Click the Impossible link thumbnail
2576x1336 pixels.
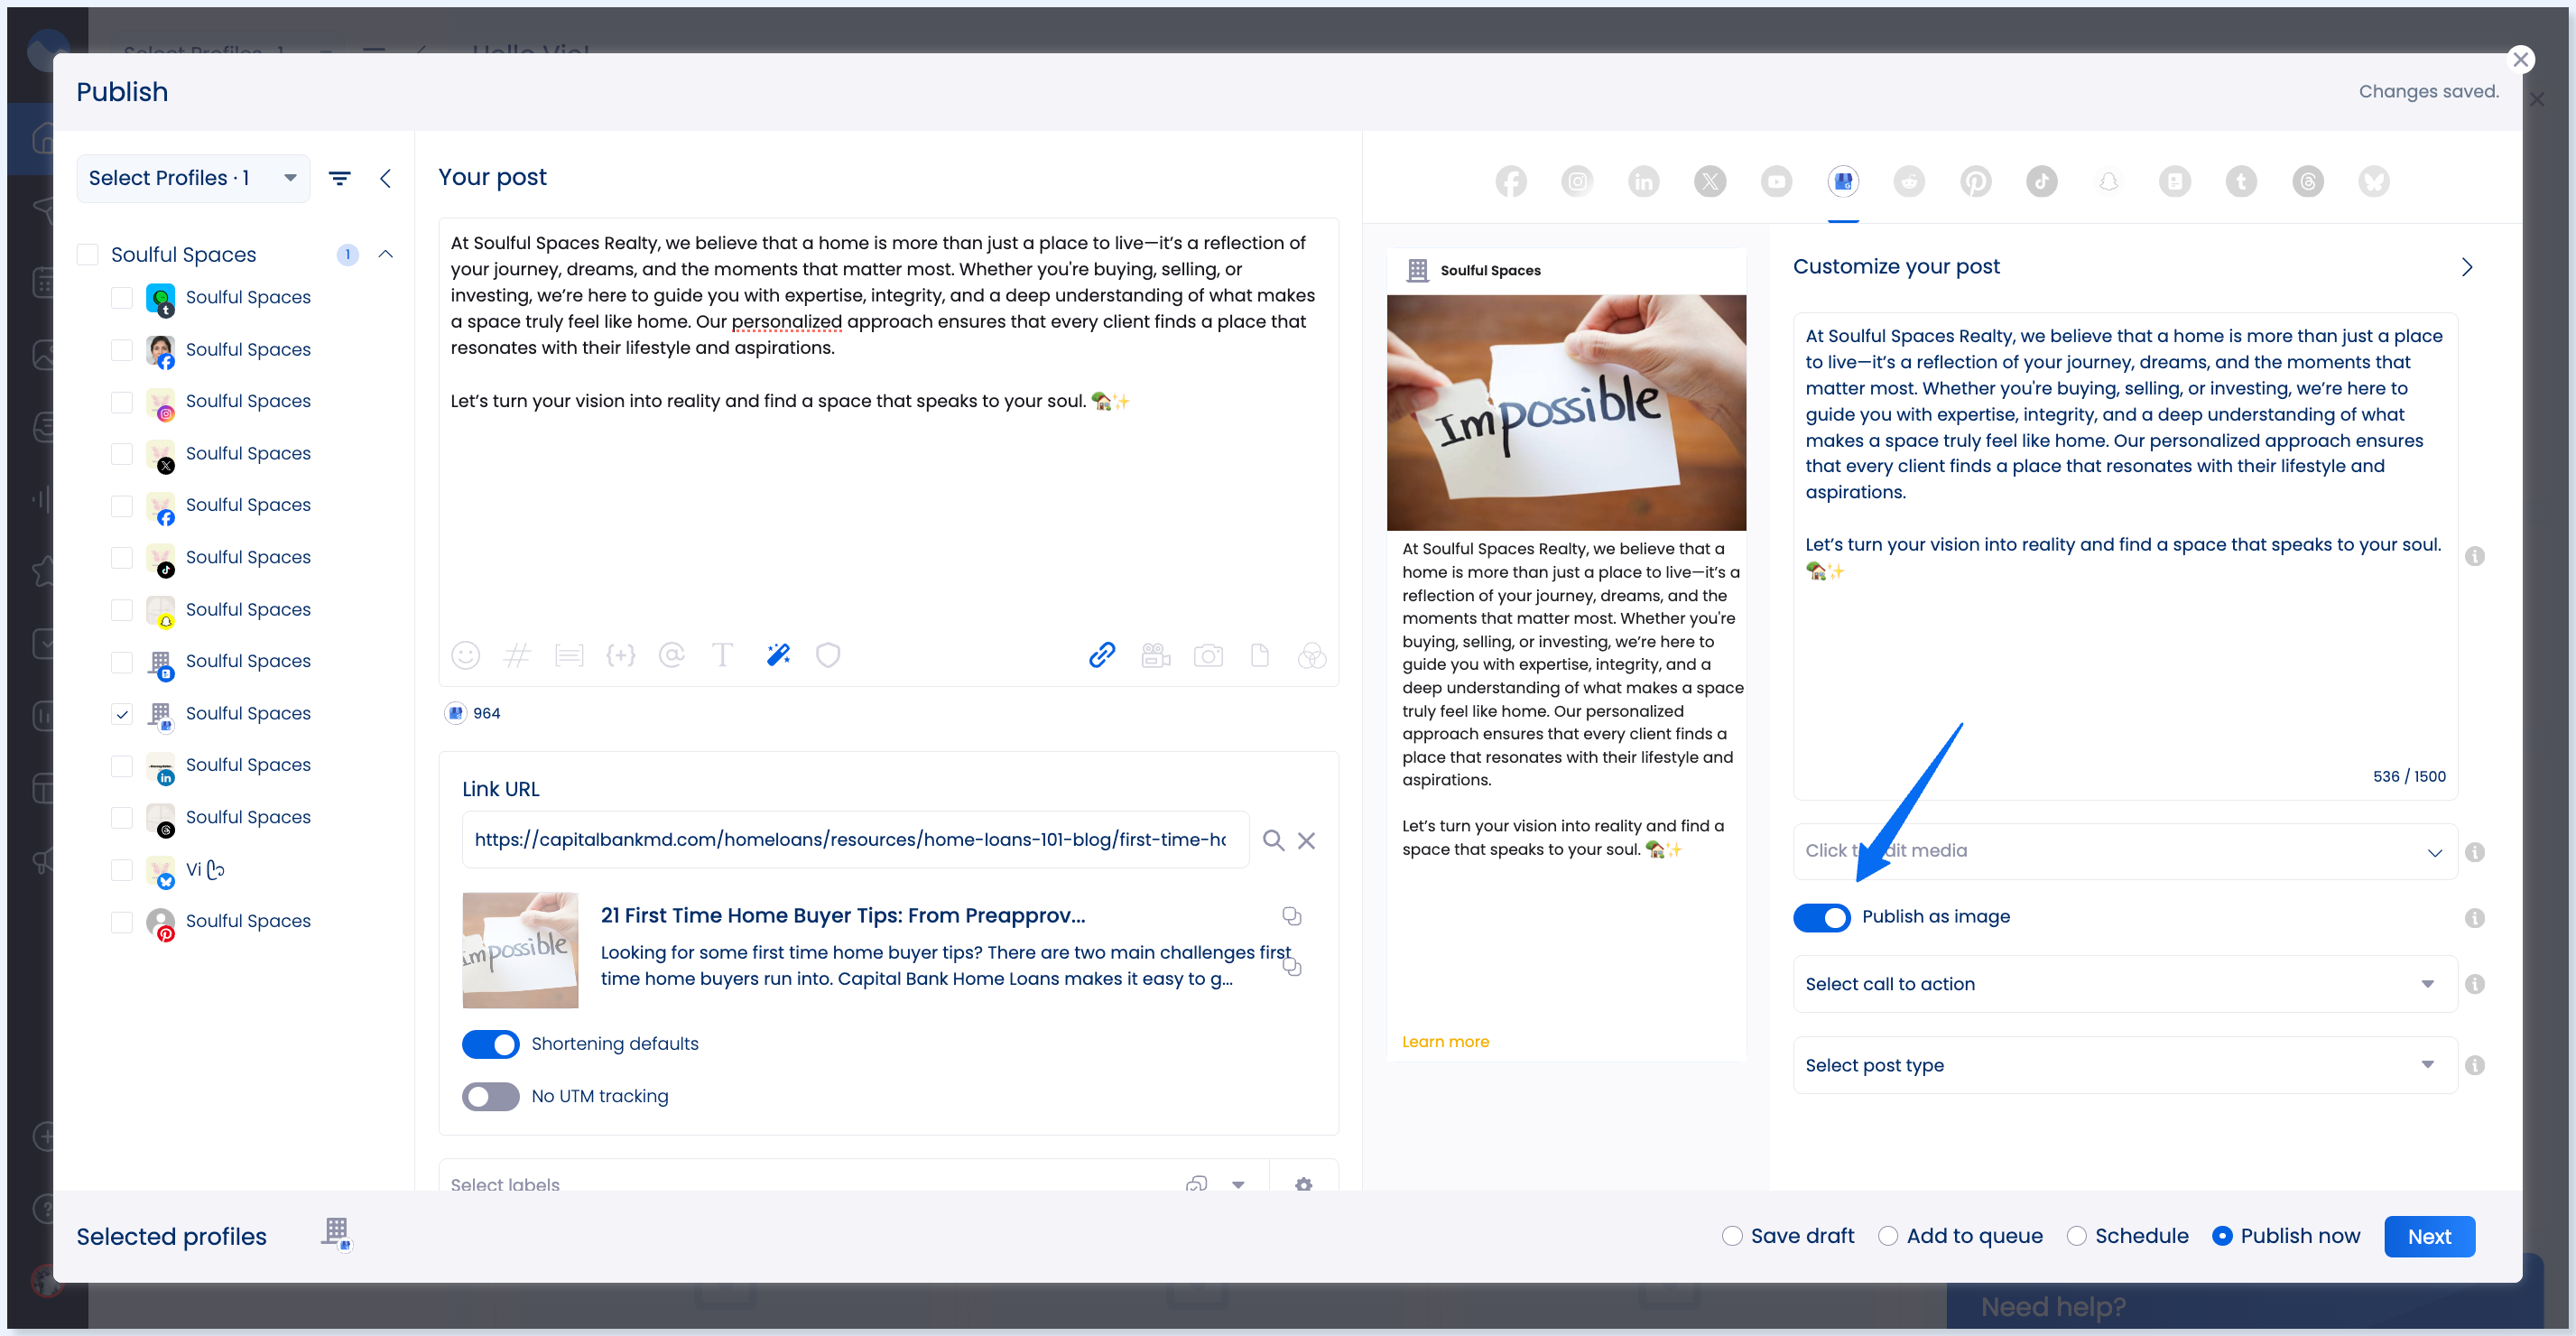[520, 950]
